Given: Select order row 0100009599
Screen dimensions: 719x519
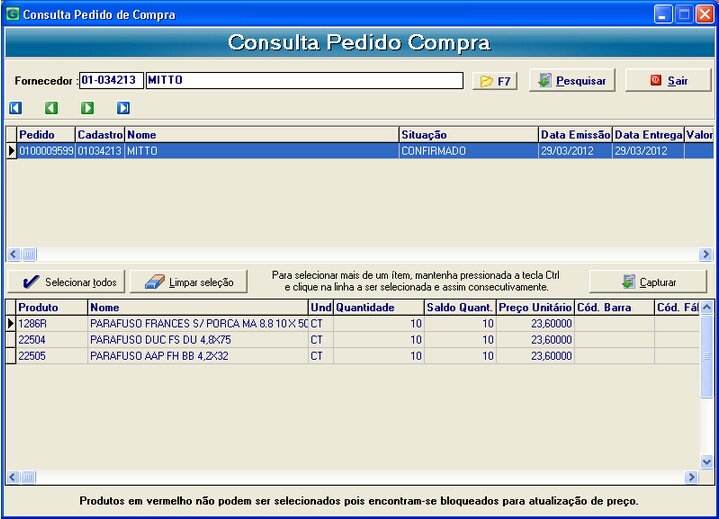Looking at the screenshot, I should click(x=360, y=151).
